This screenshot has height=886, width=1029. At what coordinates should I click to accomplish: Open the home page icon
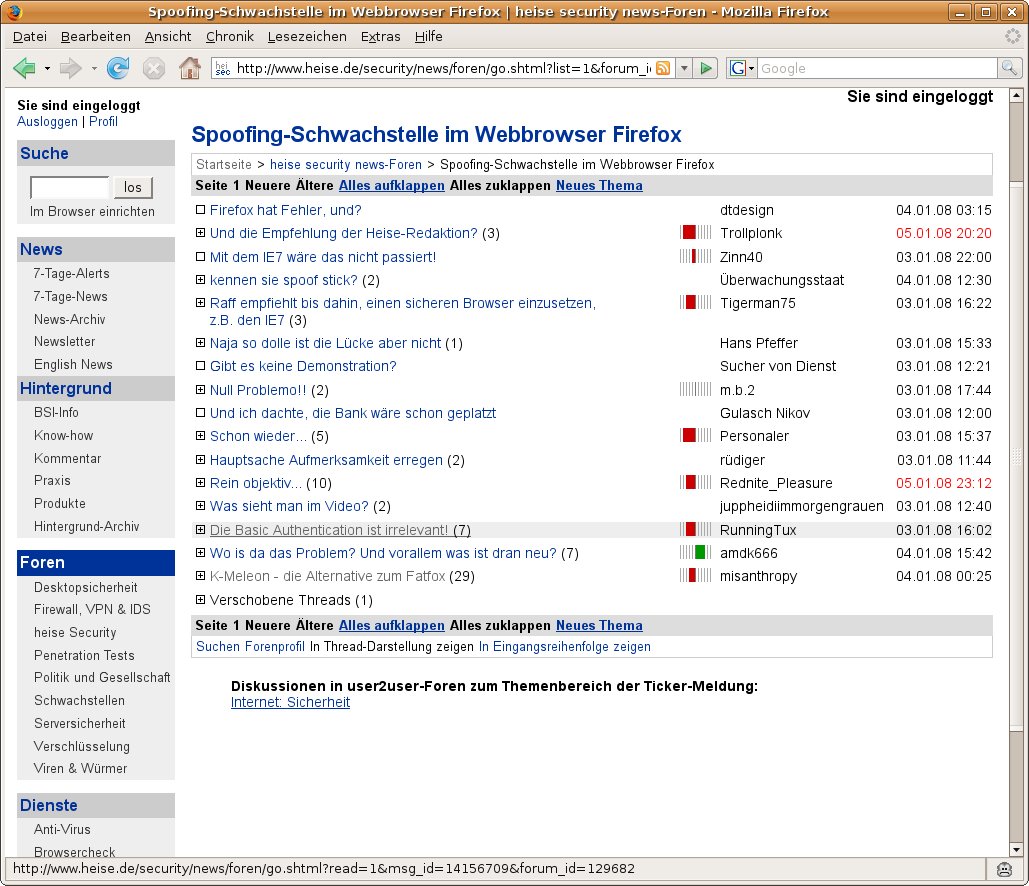tap(190, 68)
